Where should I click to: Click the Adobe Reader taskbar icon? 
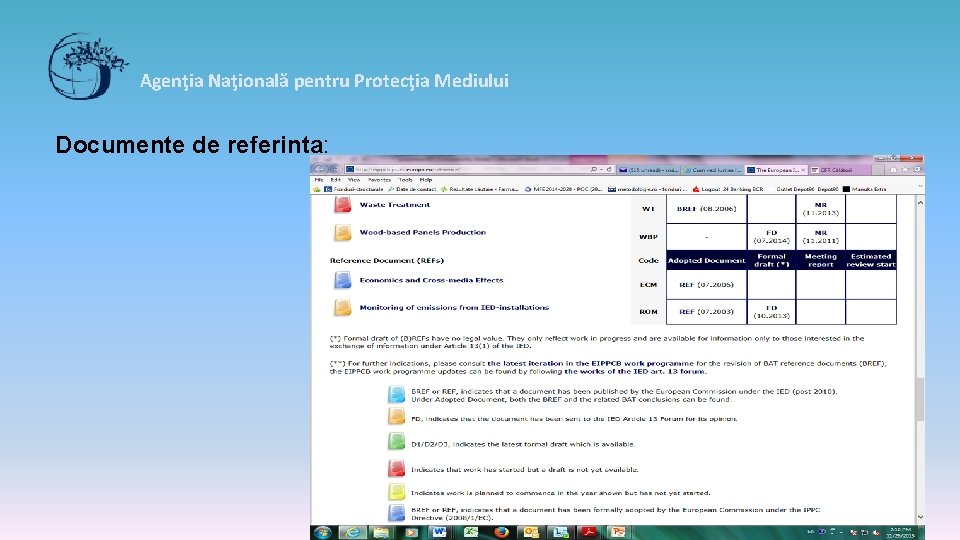589,532
